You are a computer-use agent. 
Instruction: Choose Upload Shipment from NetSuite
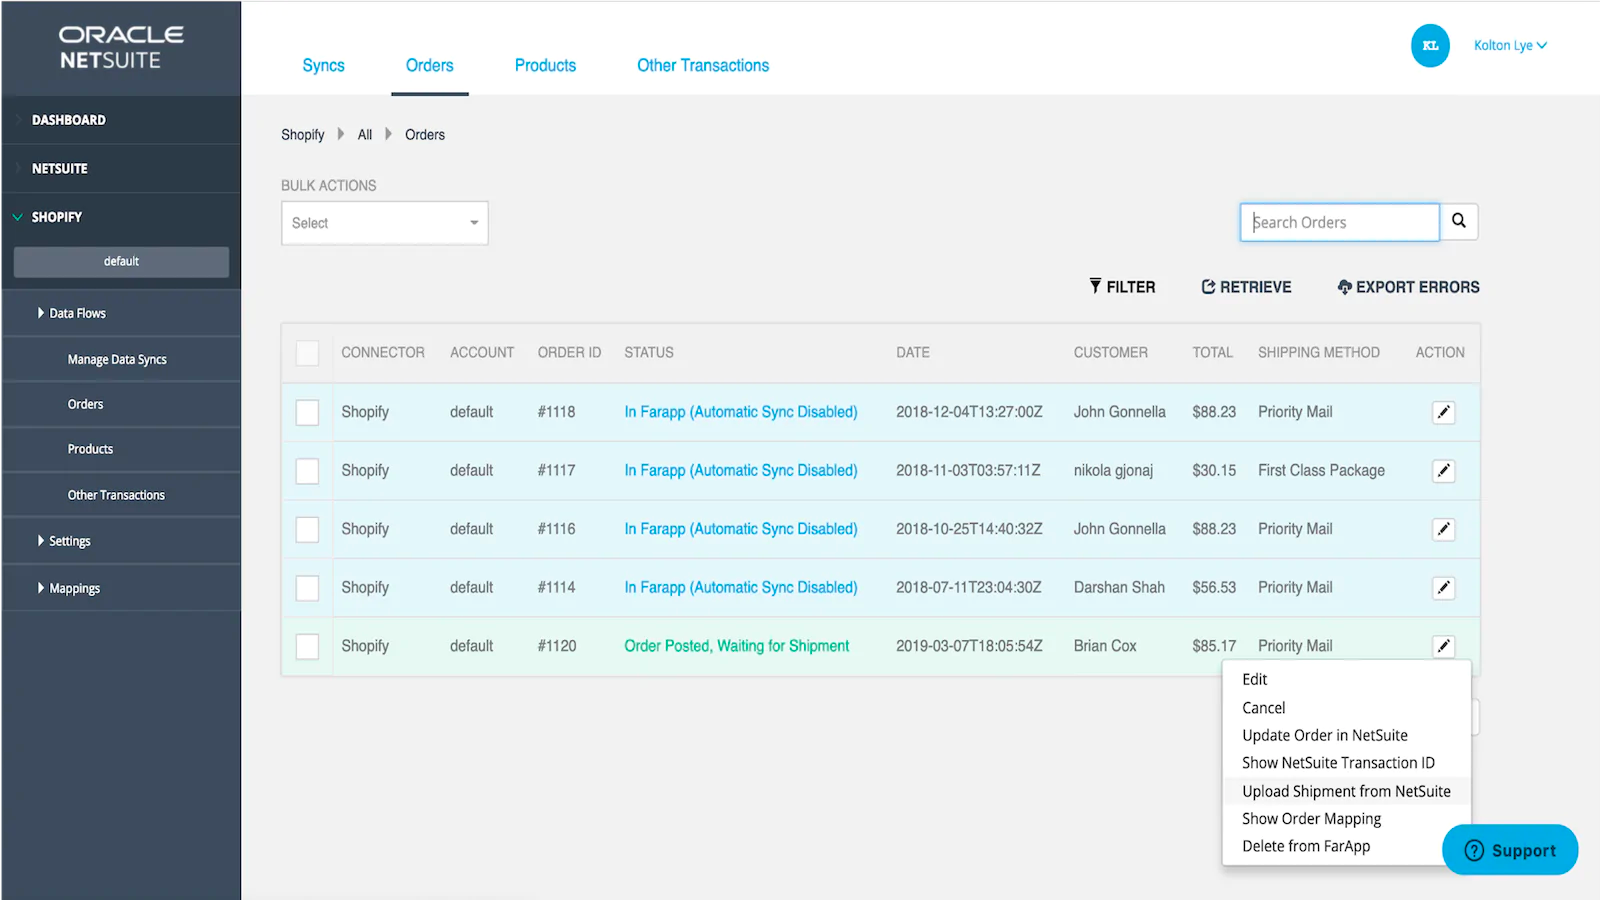[1346, 791]
